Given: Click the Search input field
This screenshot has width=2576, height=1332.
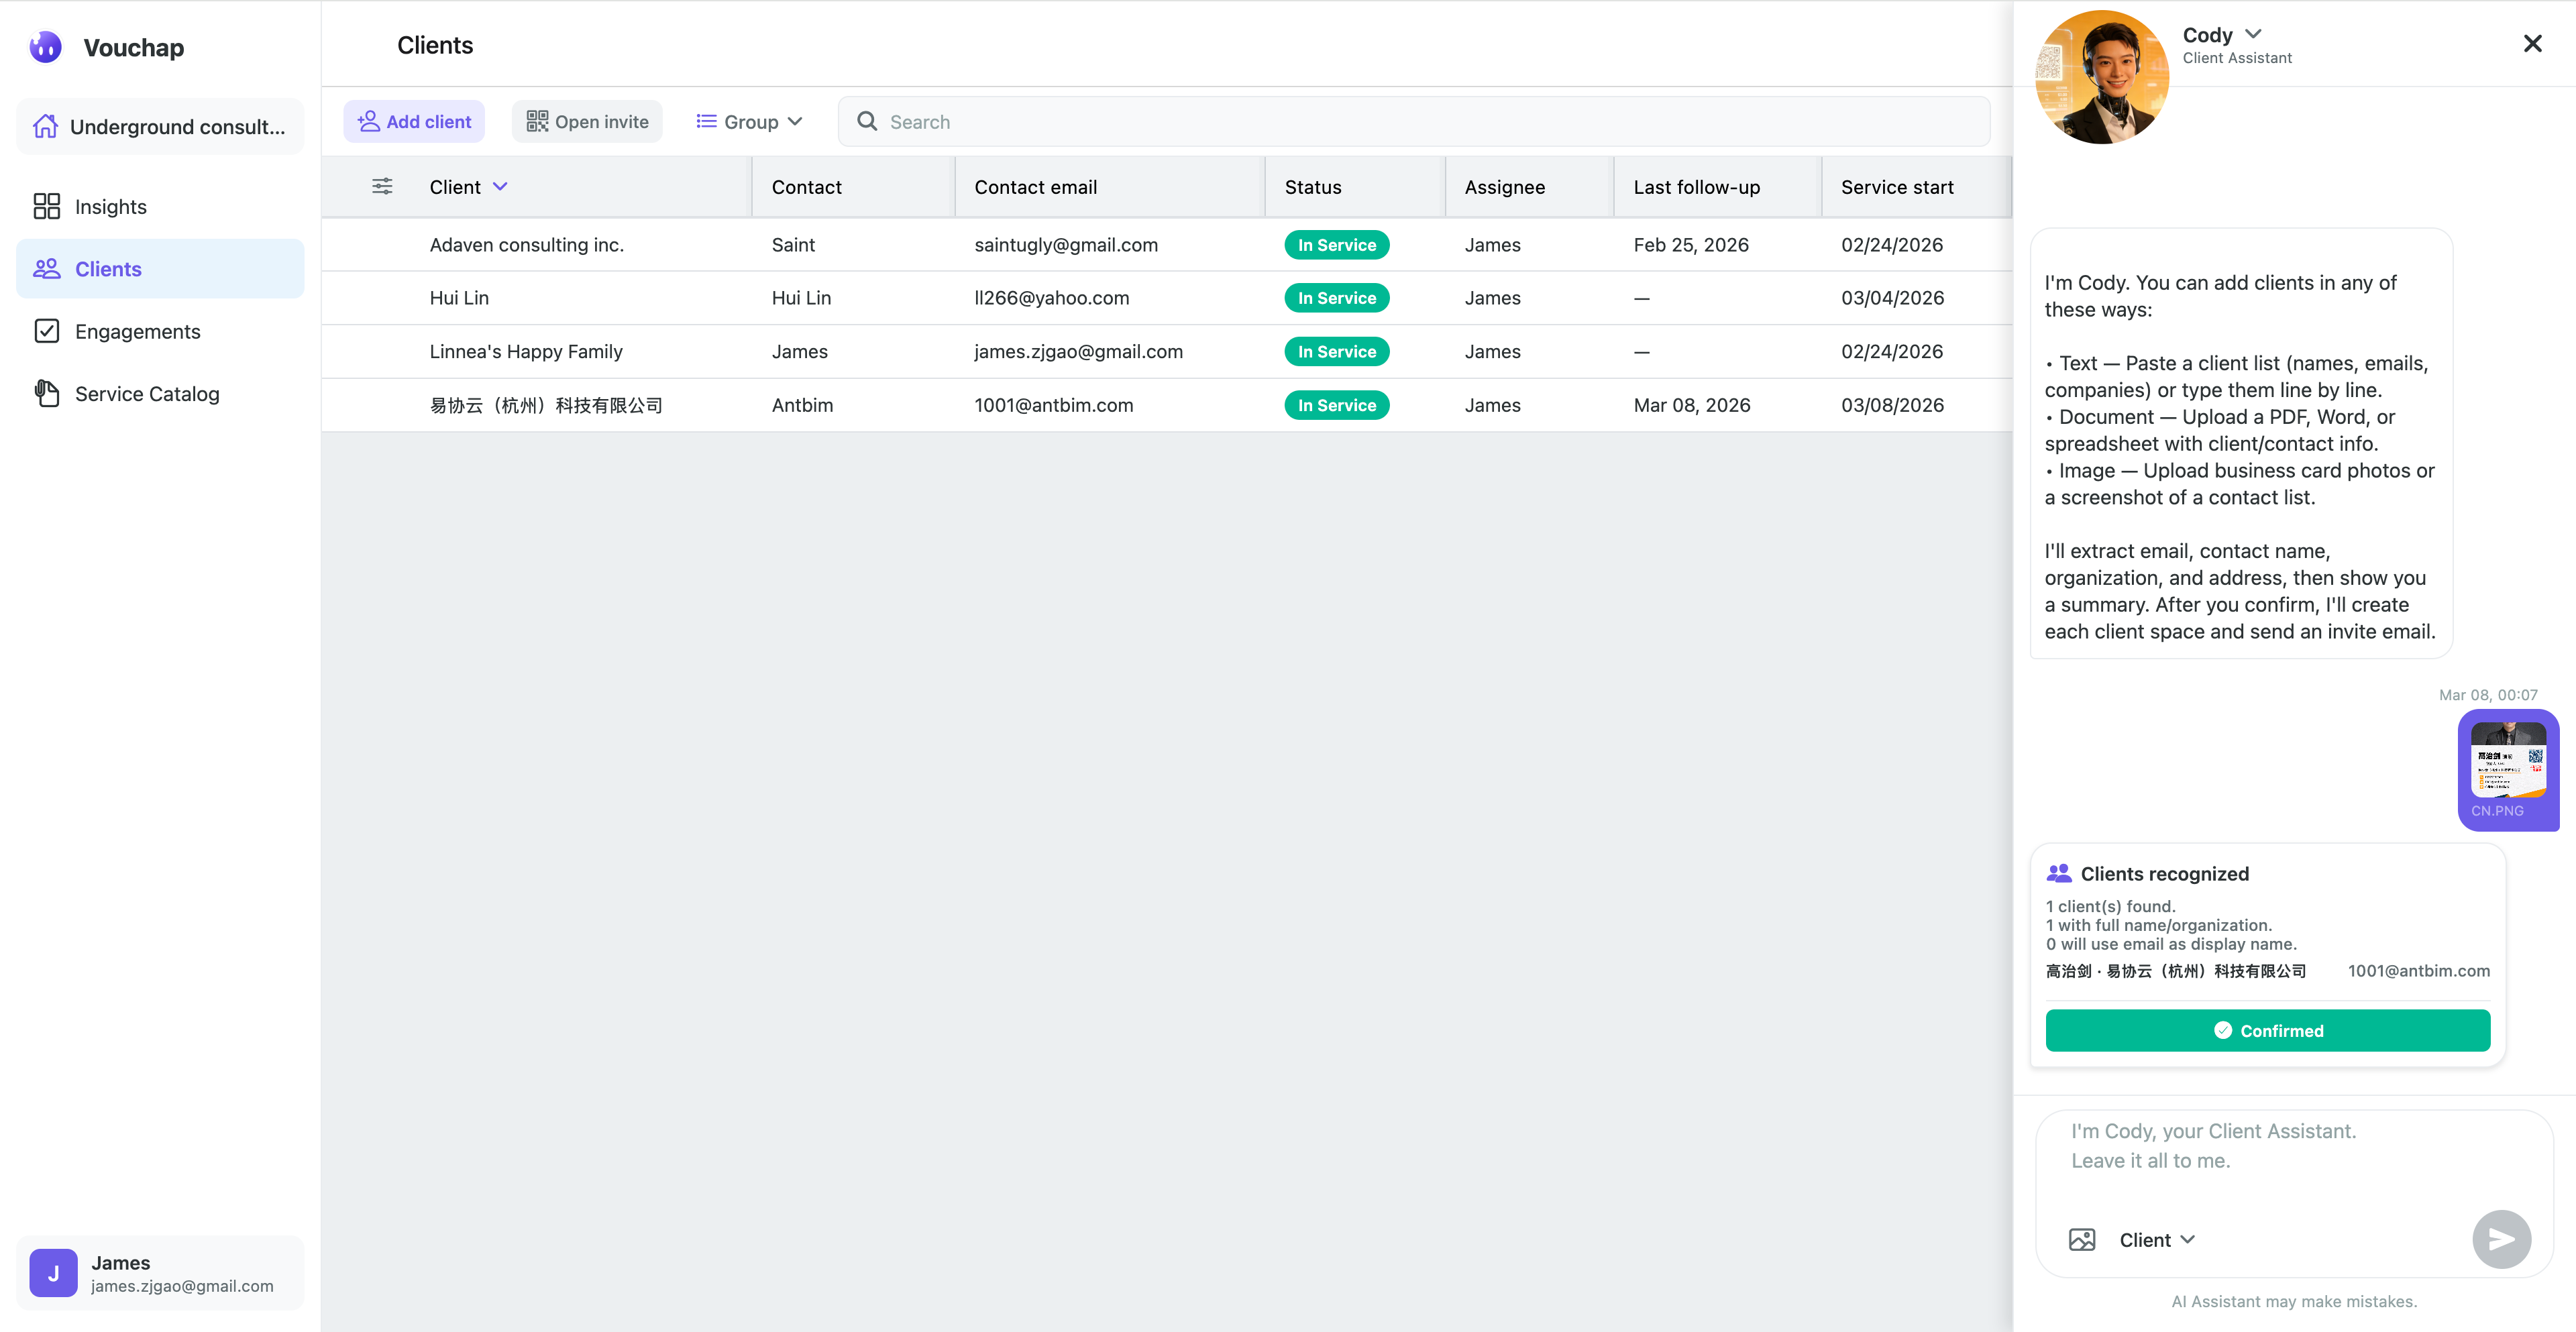Looking at the screenshot, I should coord(1200,121).
